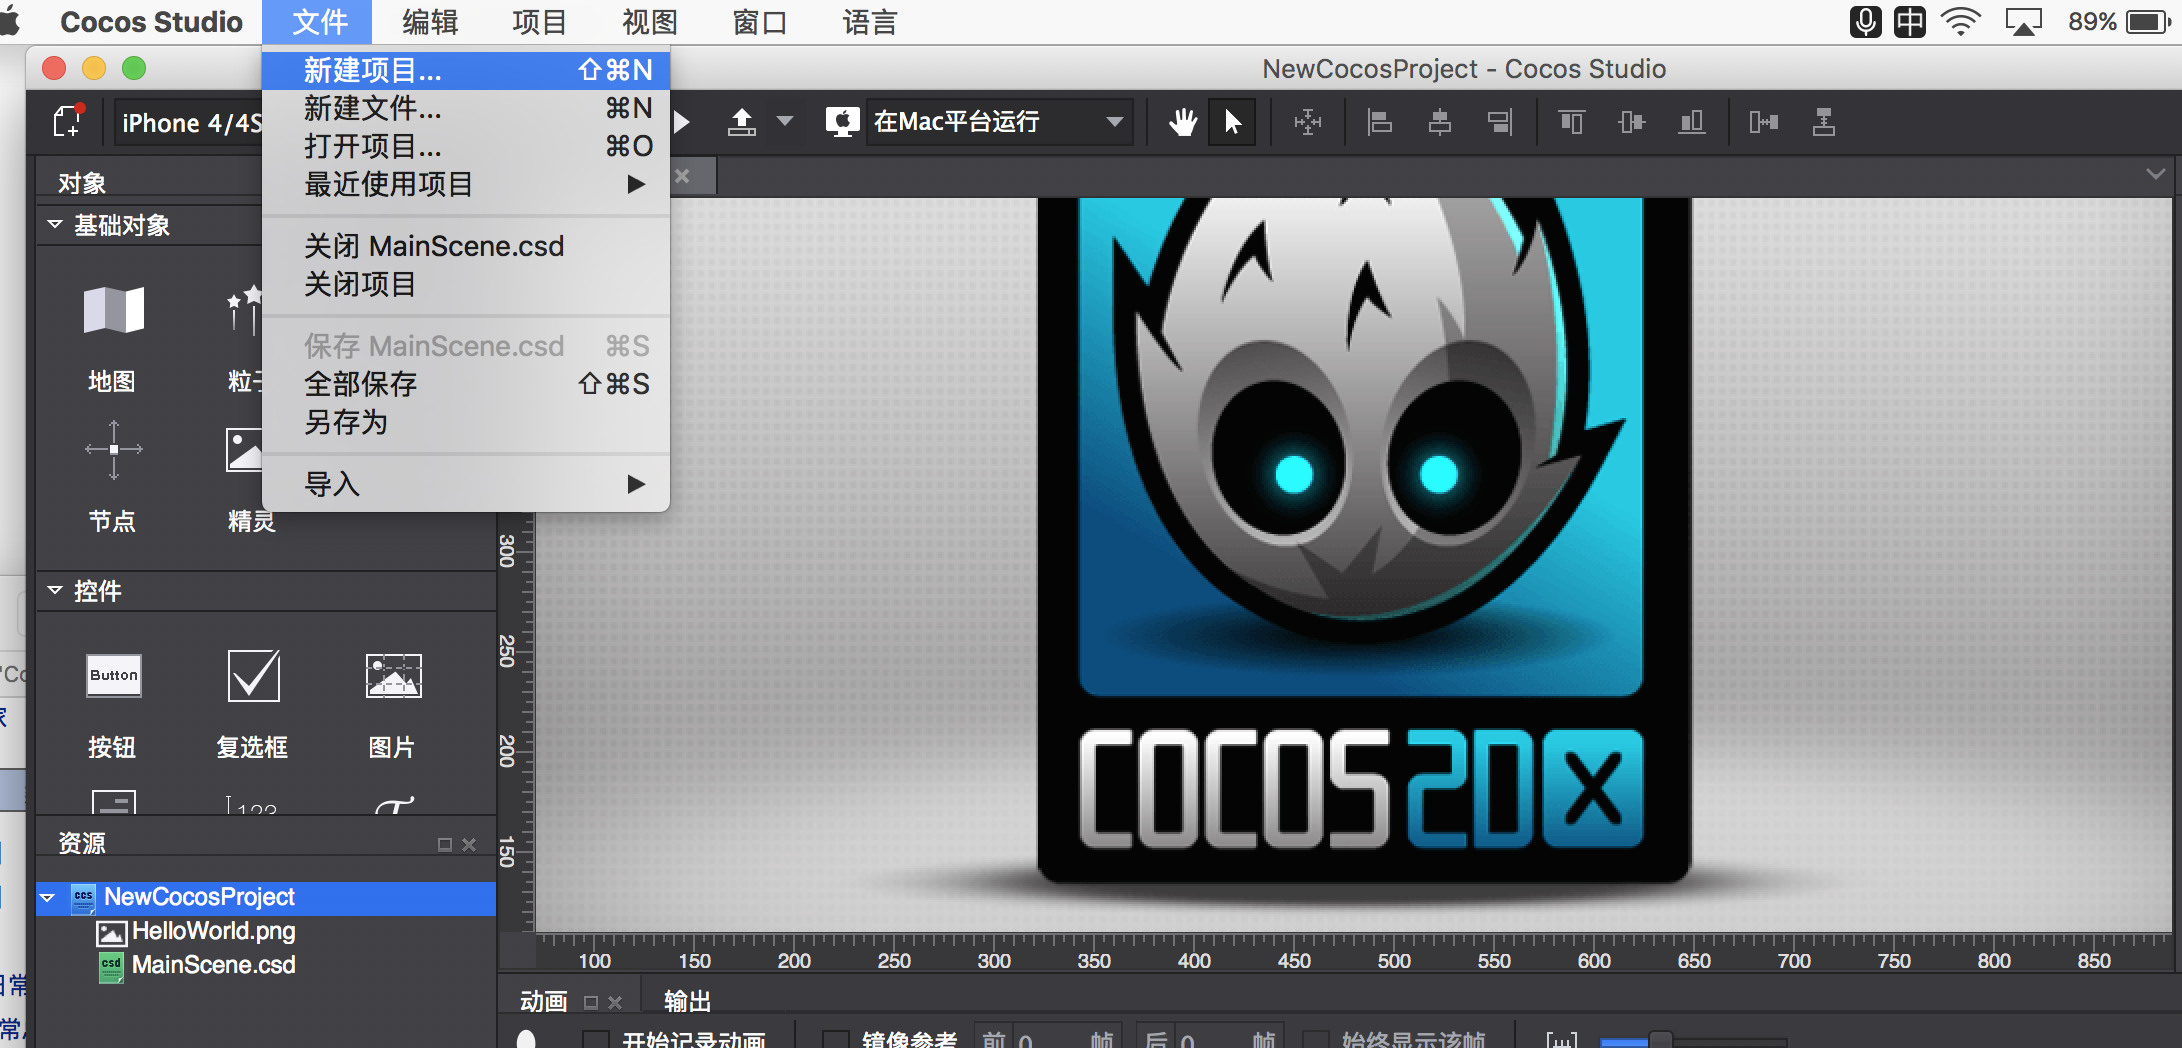Click the macOS input method icon

point(1910,22)
